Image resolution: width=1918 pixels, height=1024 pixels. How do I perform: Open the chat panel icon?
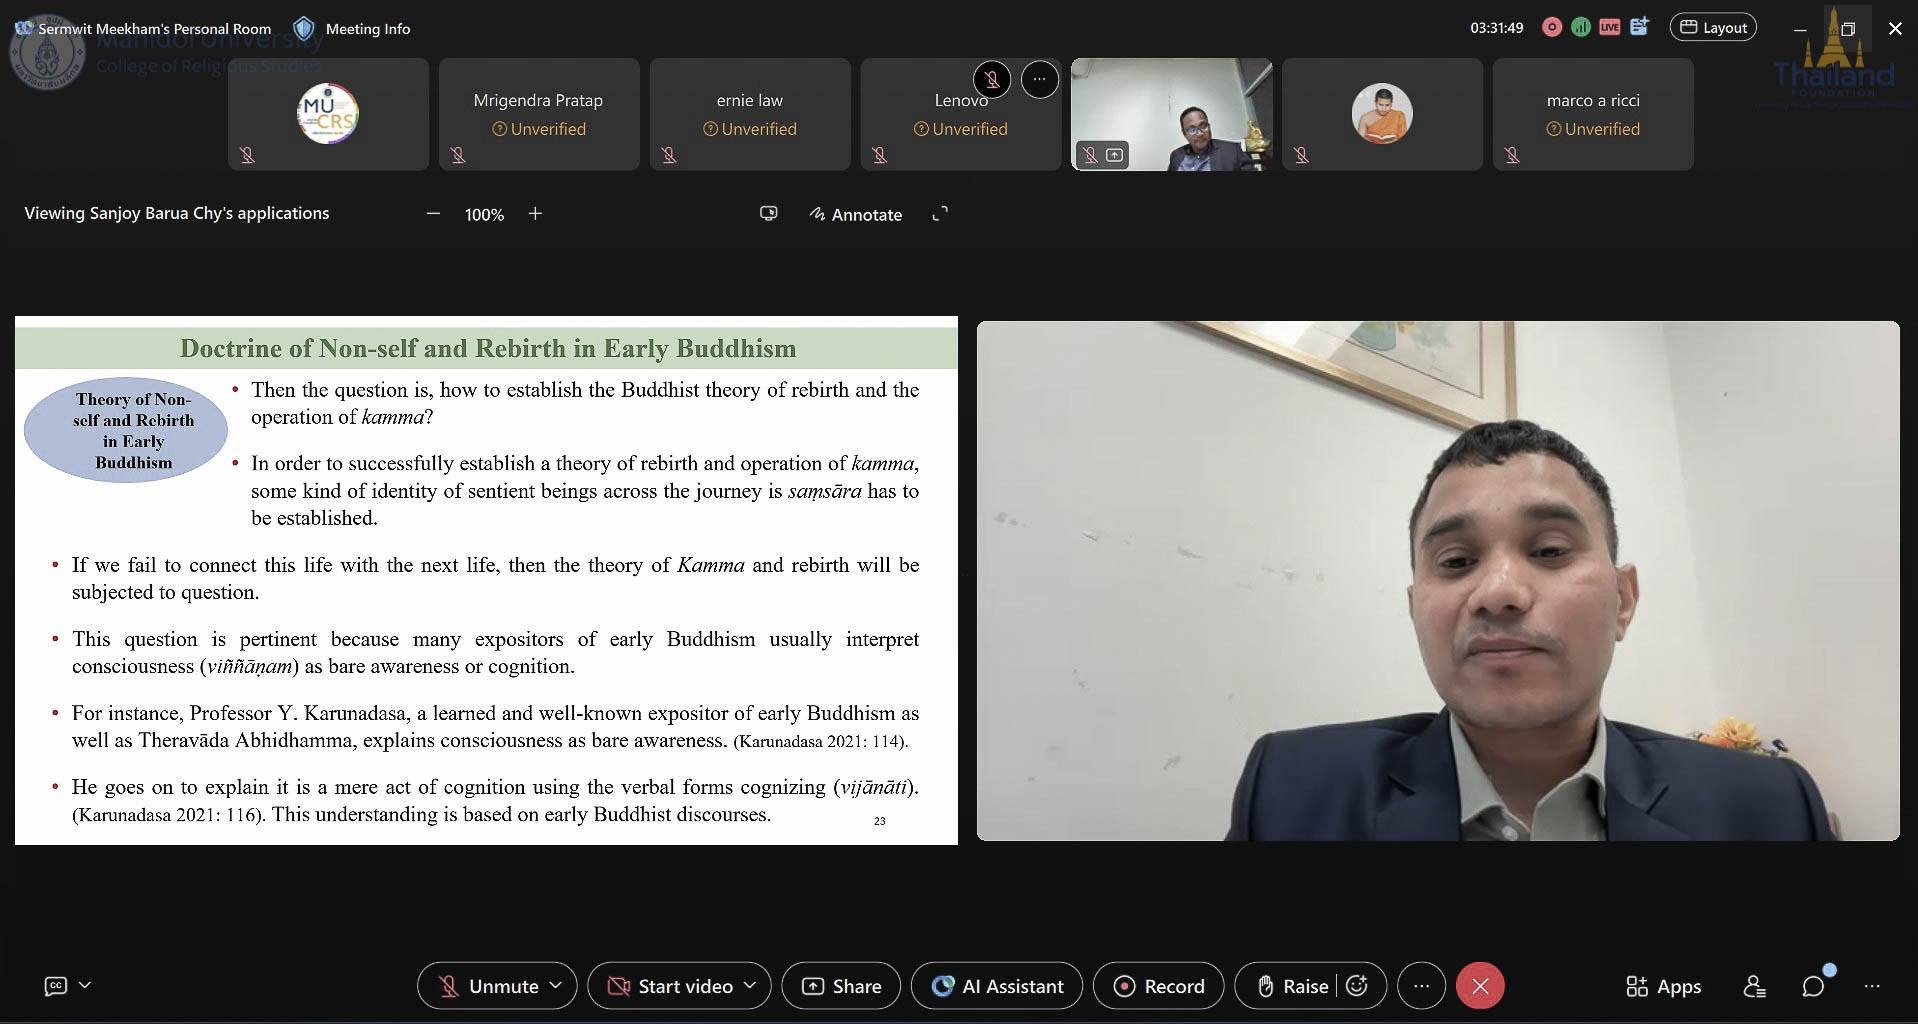[x=1813, y=987]
